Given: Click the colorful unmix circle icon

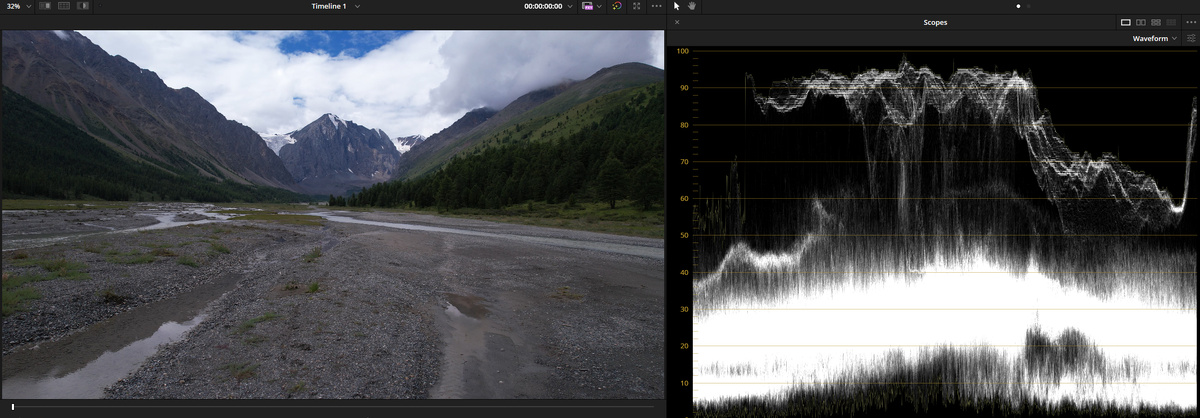Looking at the screenshot, I should tap(617, 6).
